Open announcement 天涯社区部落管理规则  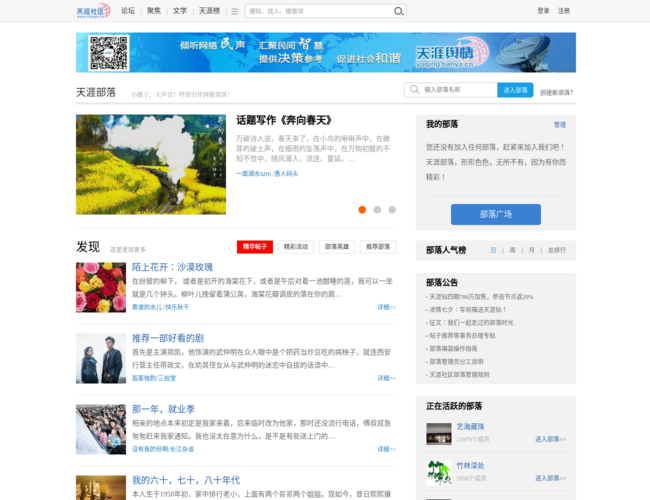pos(459,375)
